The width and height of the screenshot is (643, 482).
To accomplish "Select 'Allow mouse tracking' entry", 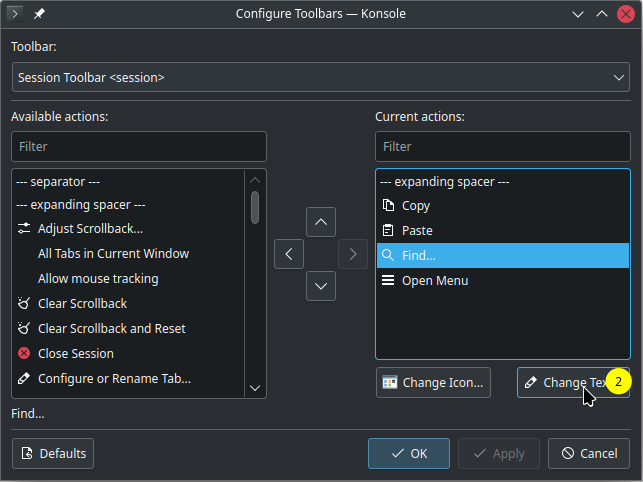I will click(98, 279).
